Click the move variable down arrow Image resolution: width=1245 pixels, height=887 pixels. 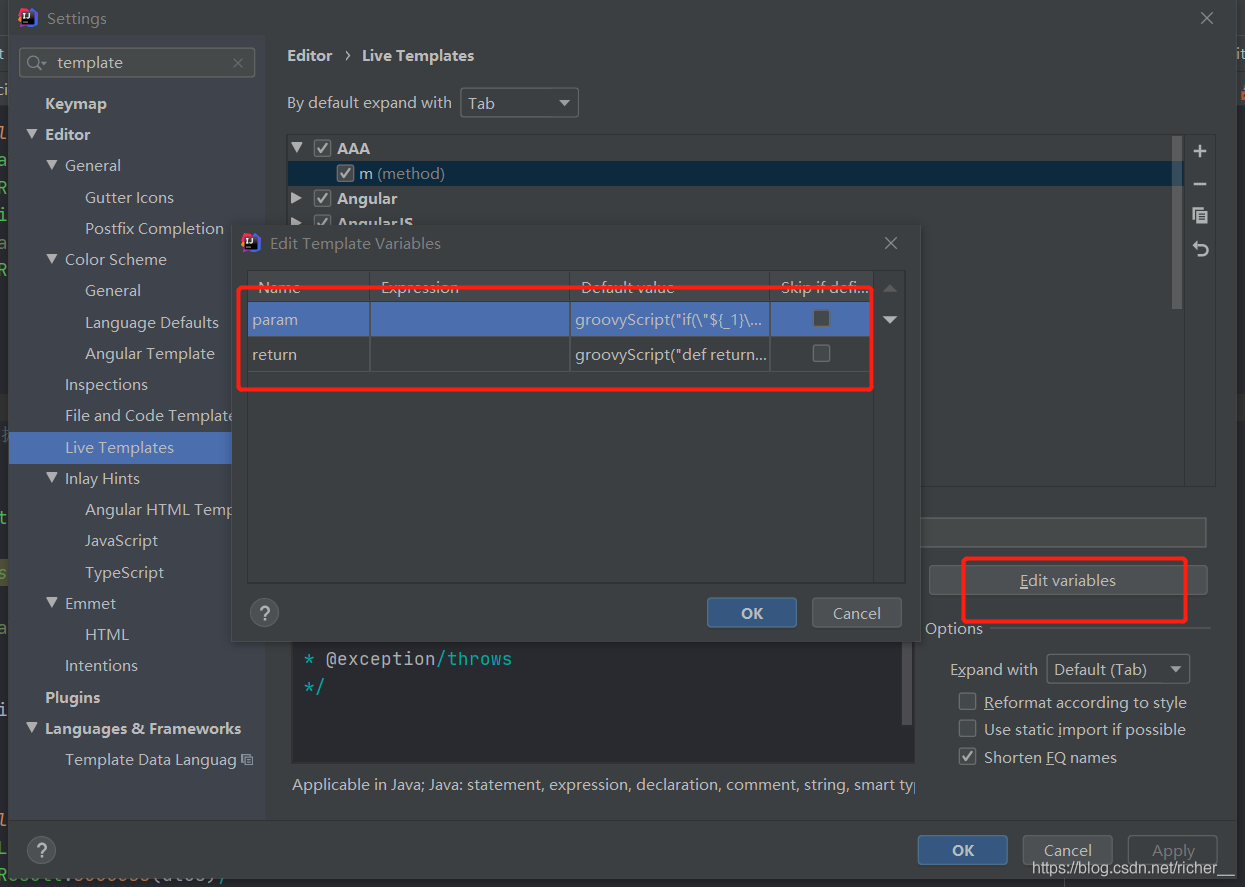(x=890, y=320)
